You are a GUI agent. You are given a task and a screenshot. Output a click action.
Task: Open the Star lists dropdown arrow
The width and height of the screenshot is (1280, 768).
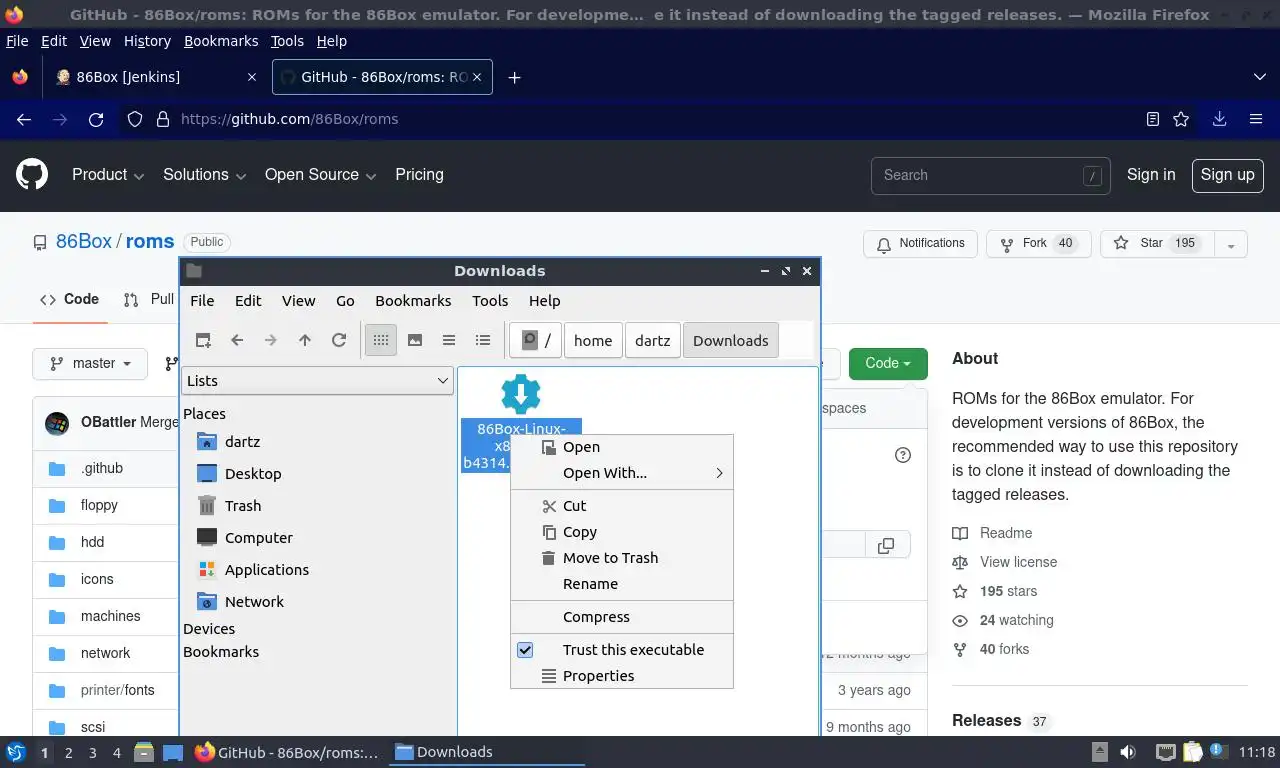pos(1230,244)
